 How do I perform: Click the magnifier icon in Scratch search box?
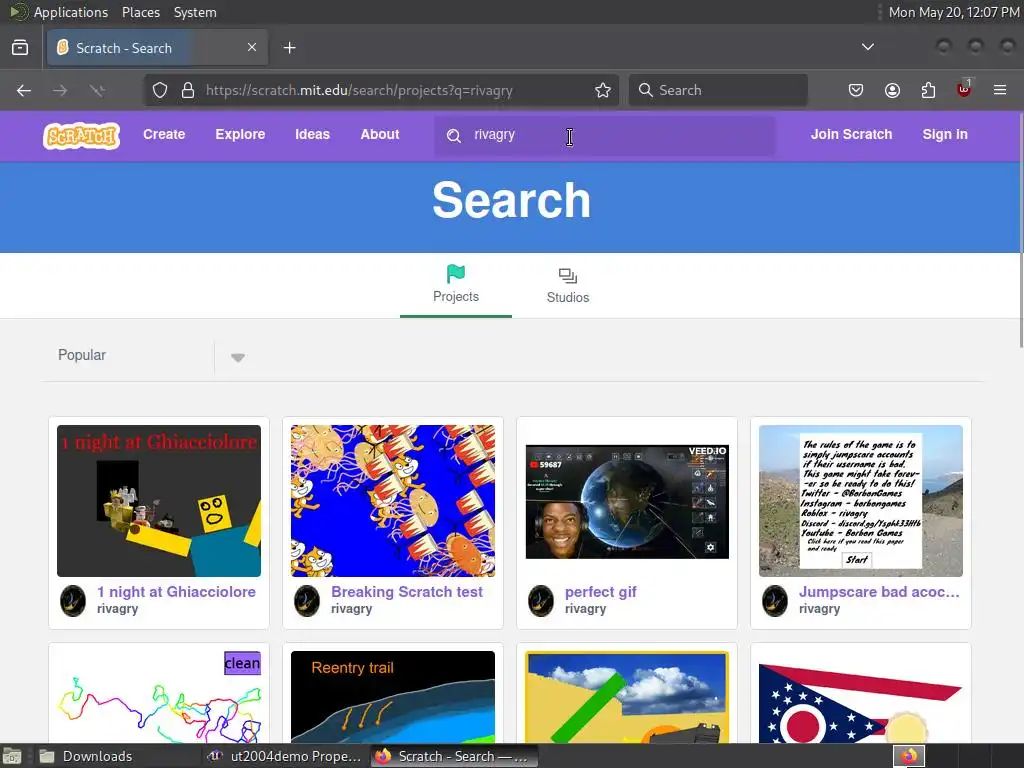454,135
